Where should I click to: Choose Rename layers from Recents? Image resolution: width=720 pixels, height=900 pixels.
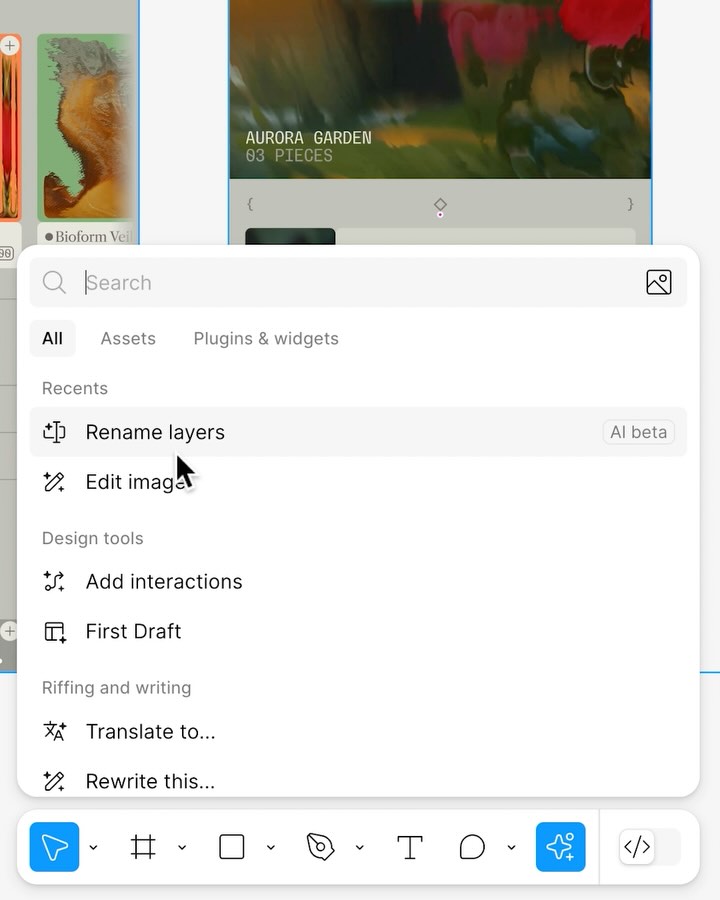[155, 432]
